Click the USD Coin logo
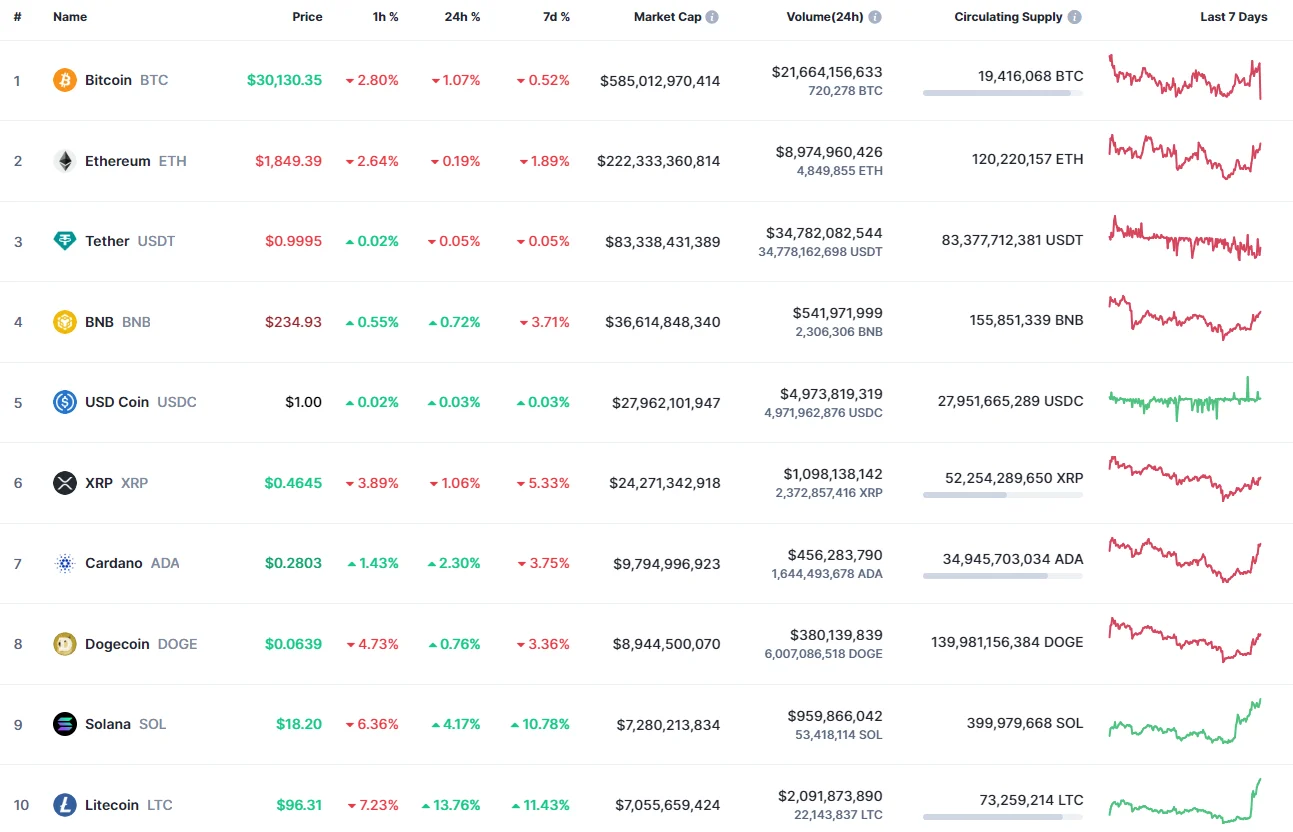 pos(64,402)
